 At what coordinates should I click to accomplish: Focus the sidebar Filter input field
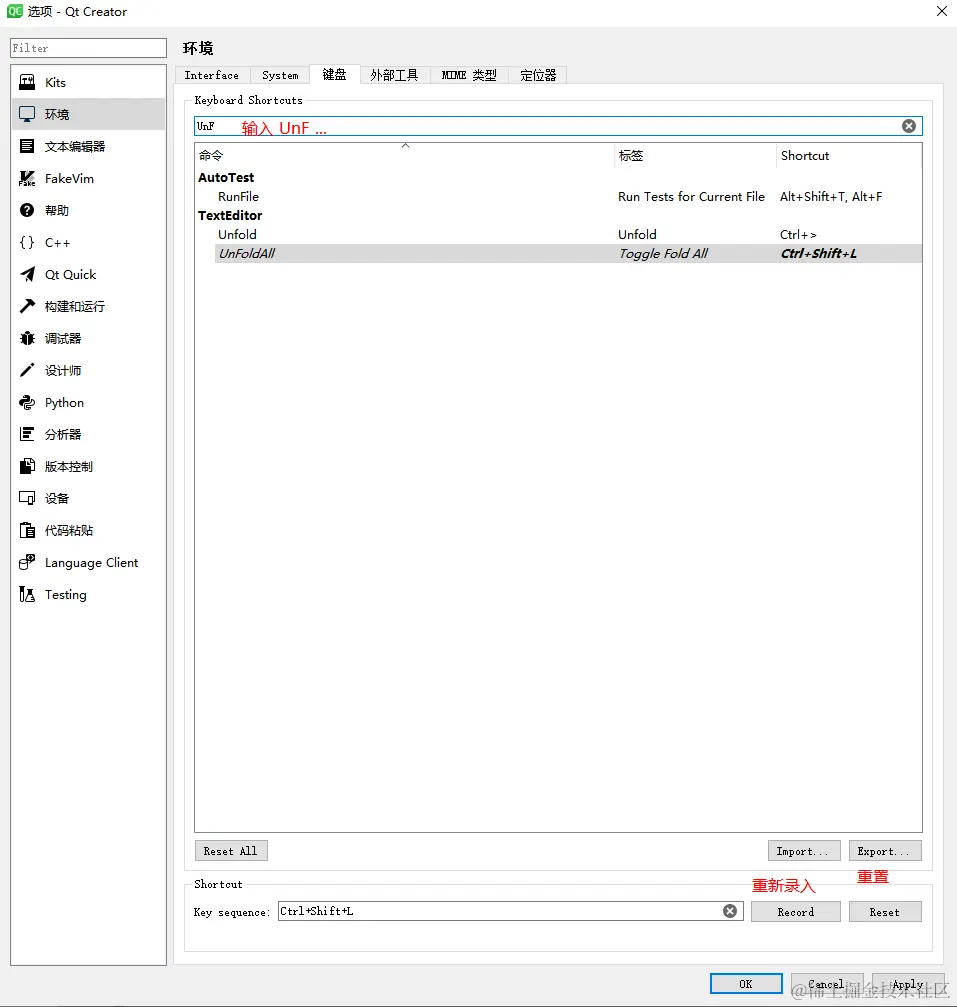point(89,48)
